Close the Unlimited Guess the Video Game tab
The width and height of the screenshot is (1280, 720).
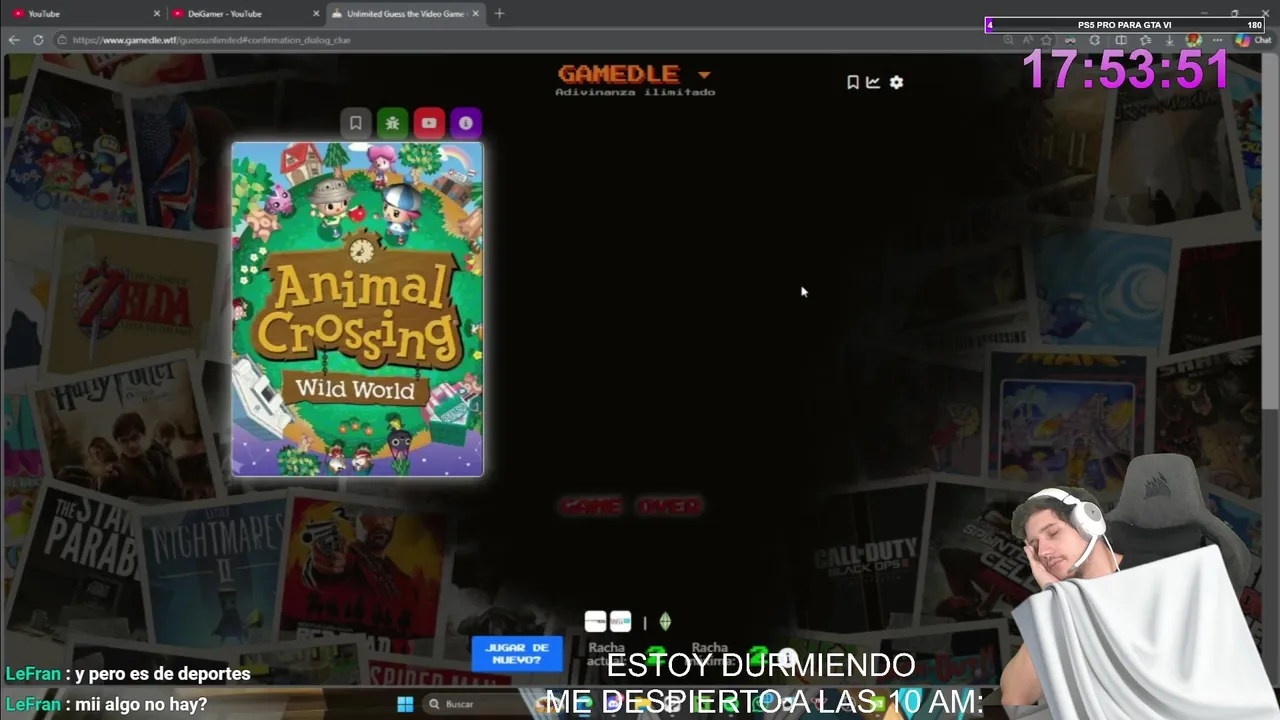coord(476,13)
